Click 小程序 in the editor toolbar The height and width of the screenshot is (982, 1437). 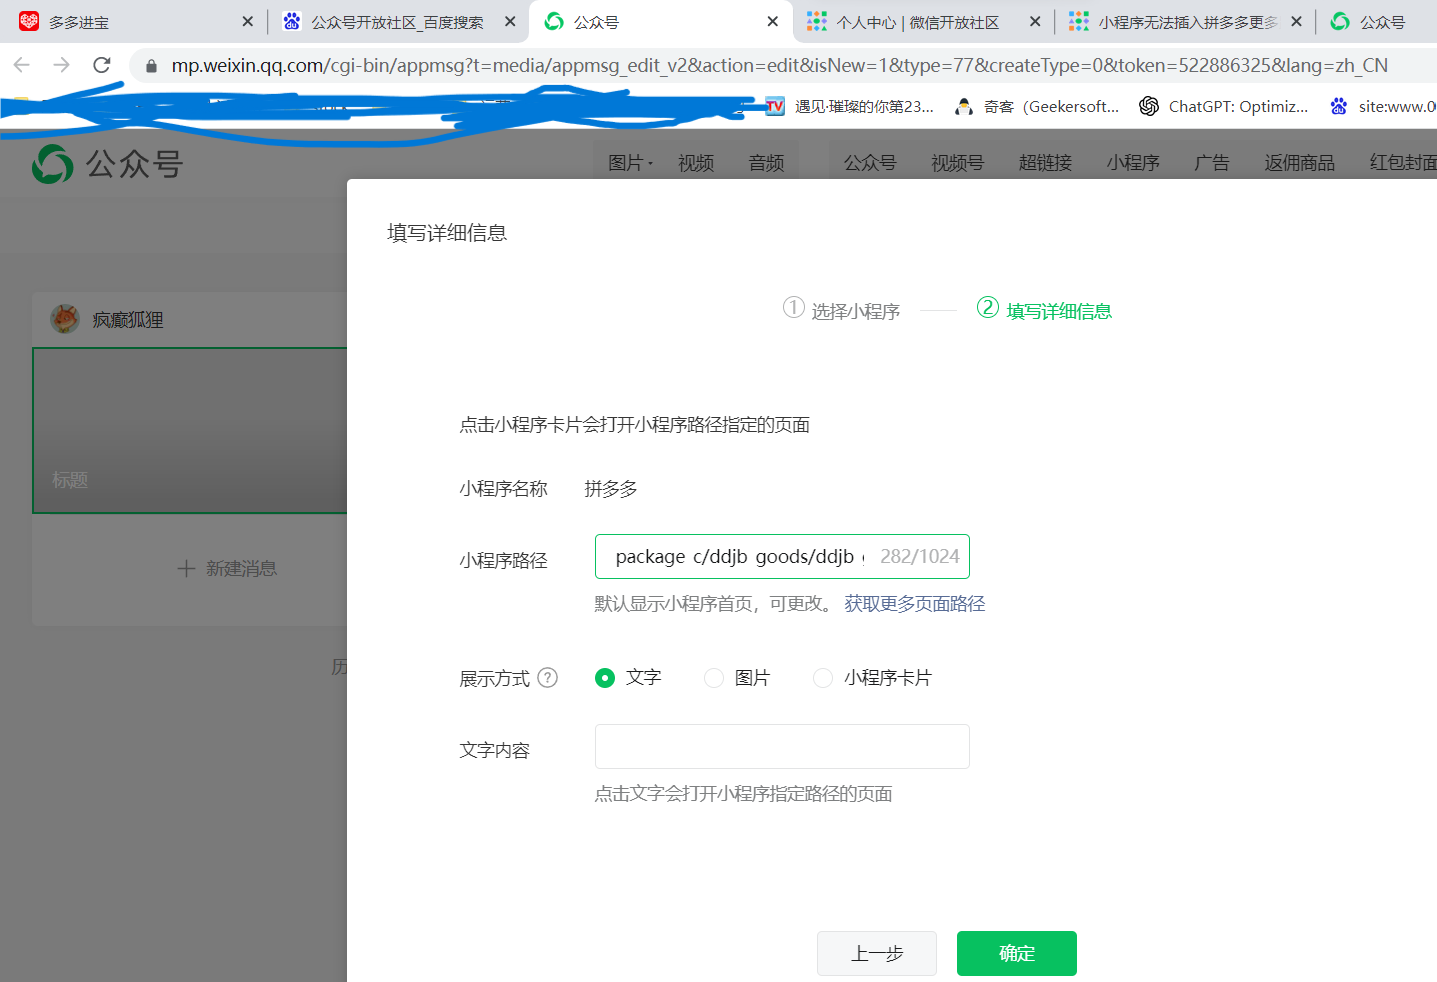[x=1133, y=163]
